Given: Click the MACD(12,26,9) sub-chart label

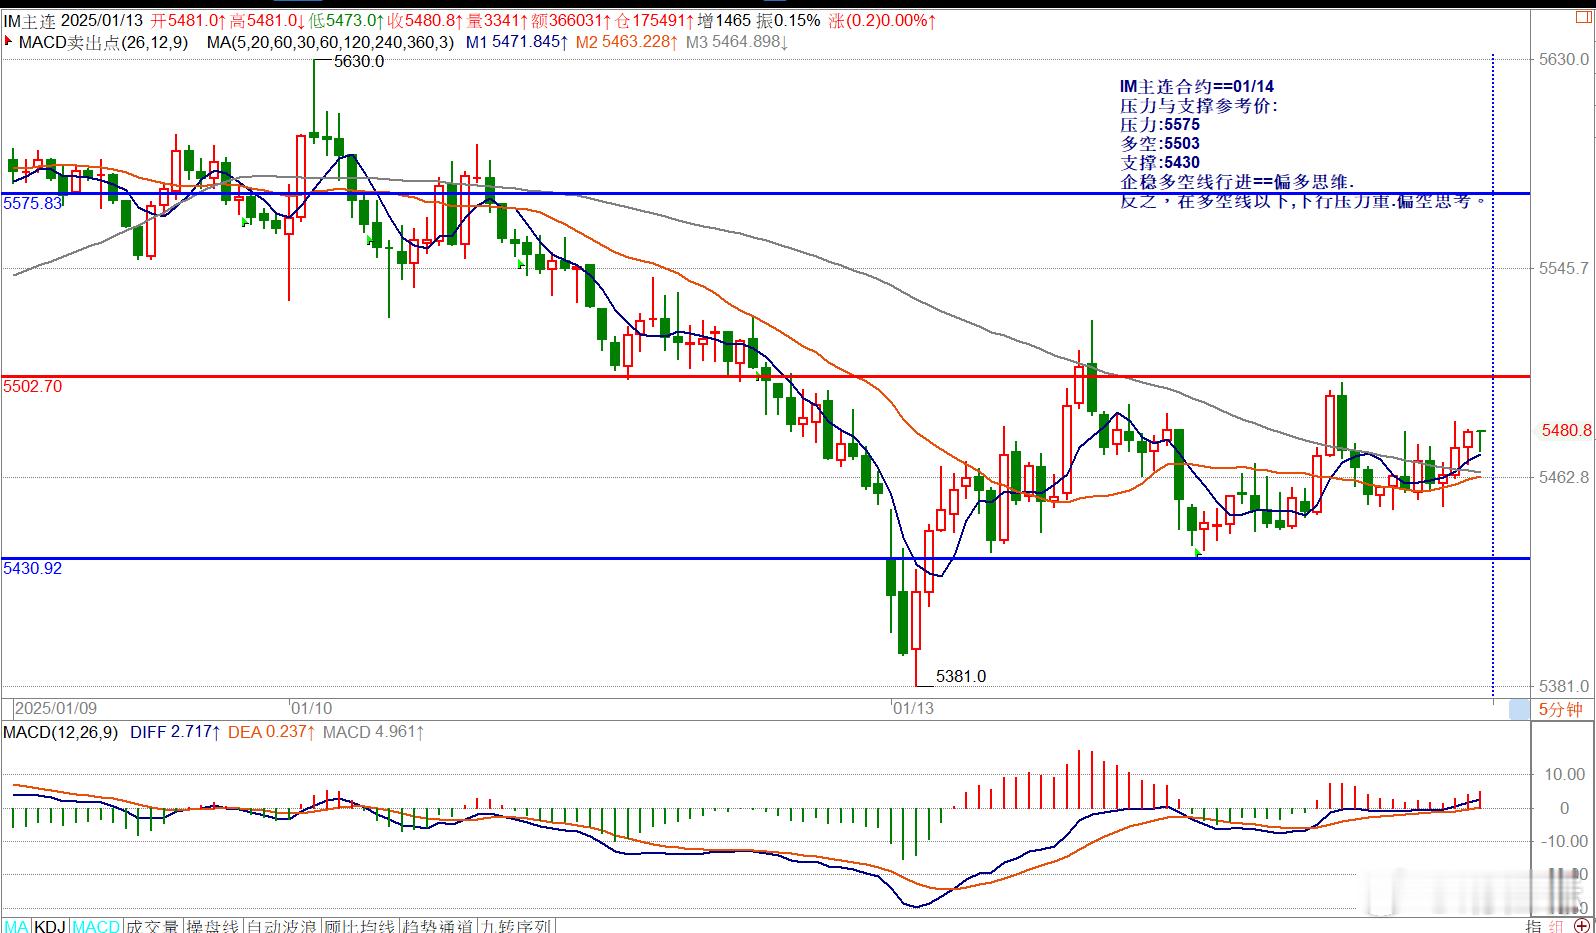Looking at the screenshot, I should click(60, 732).
